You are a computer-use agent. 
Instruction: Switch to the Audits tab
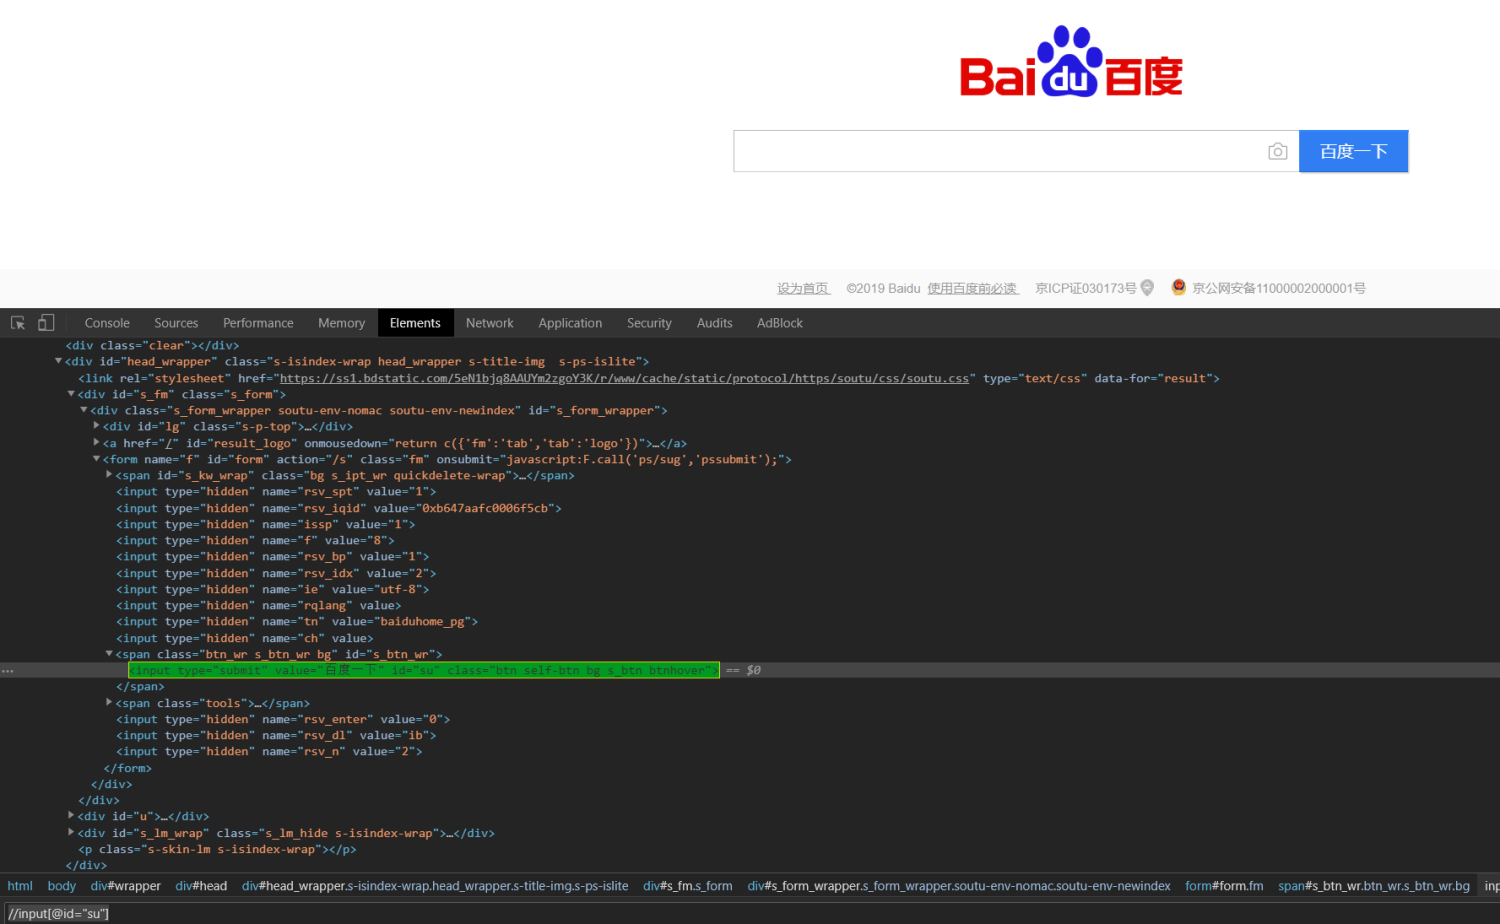714,323
